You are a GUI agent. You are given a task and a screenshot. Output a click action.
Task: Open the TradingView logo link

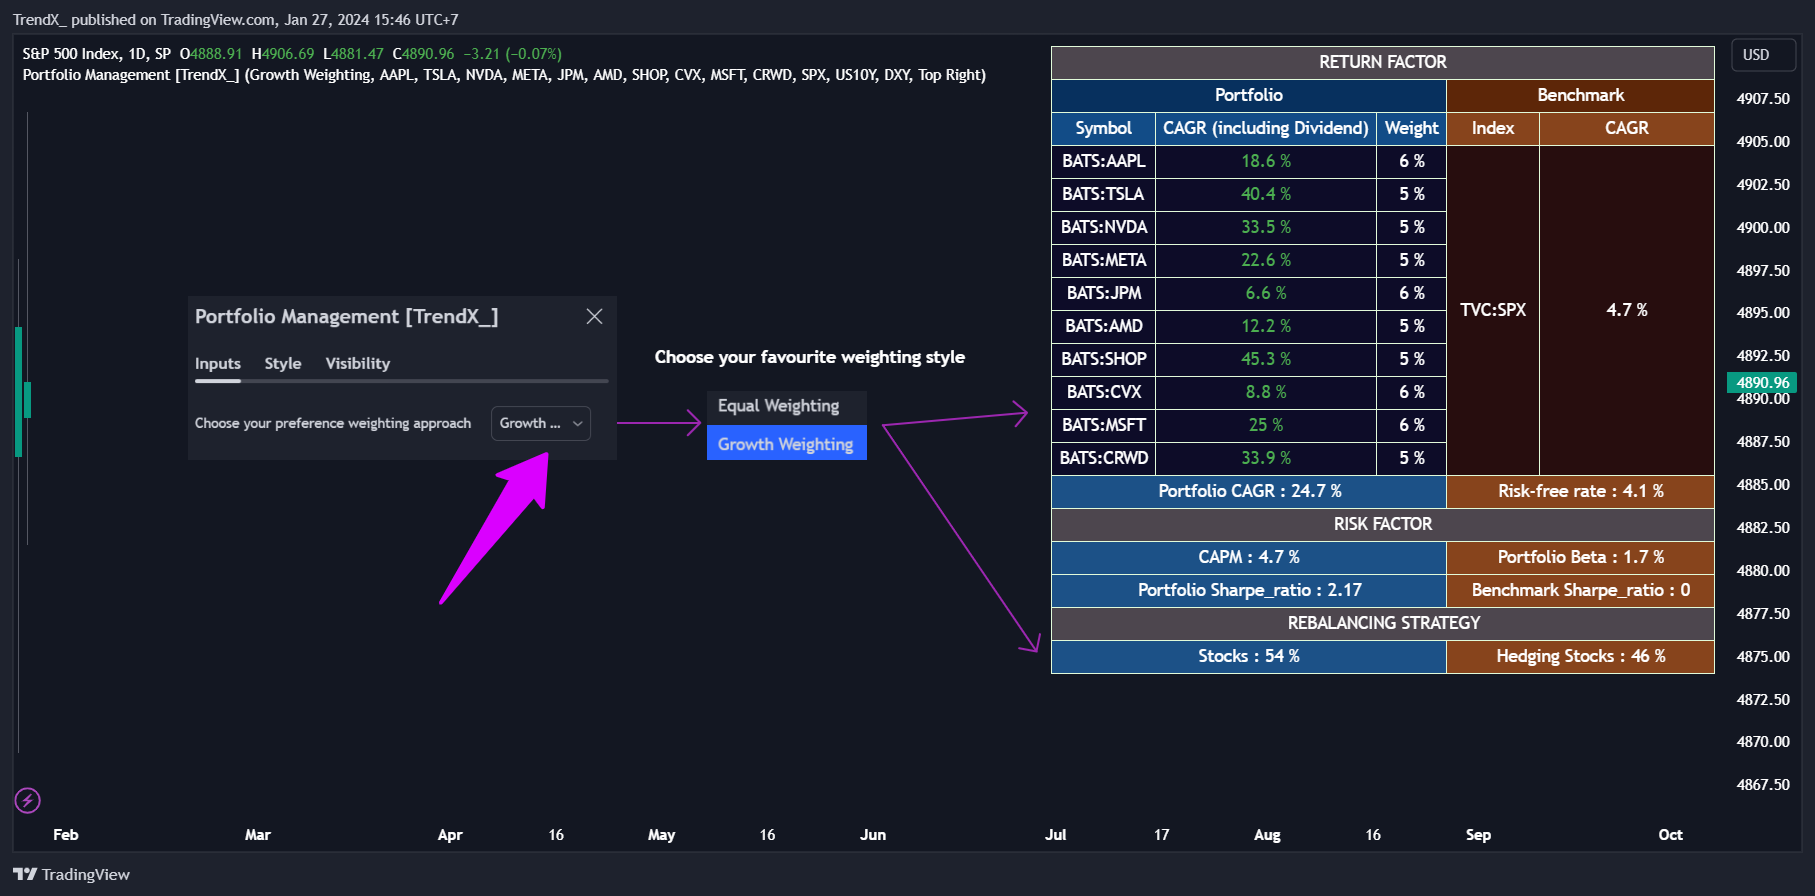point(72,874)
